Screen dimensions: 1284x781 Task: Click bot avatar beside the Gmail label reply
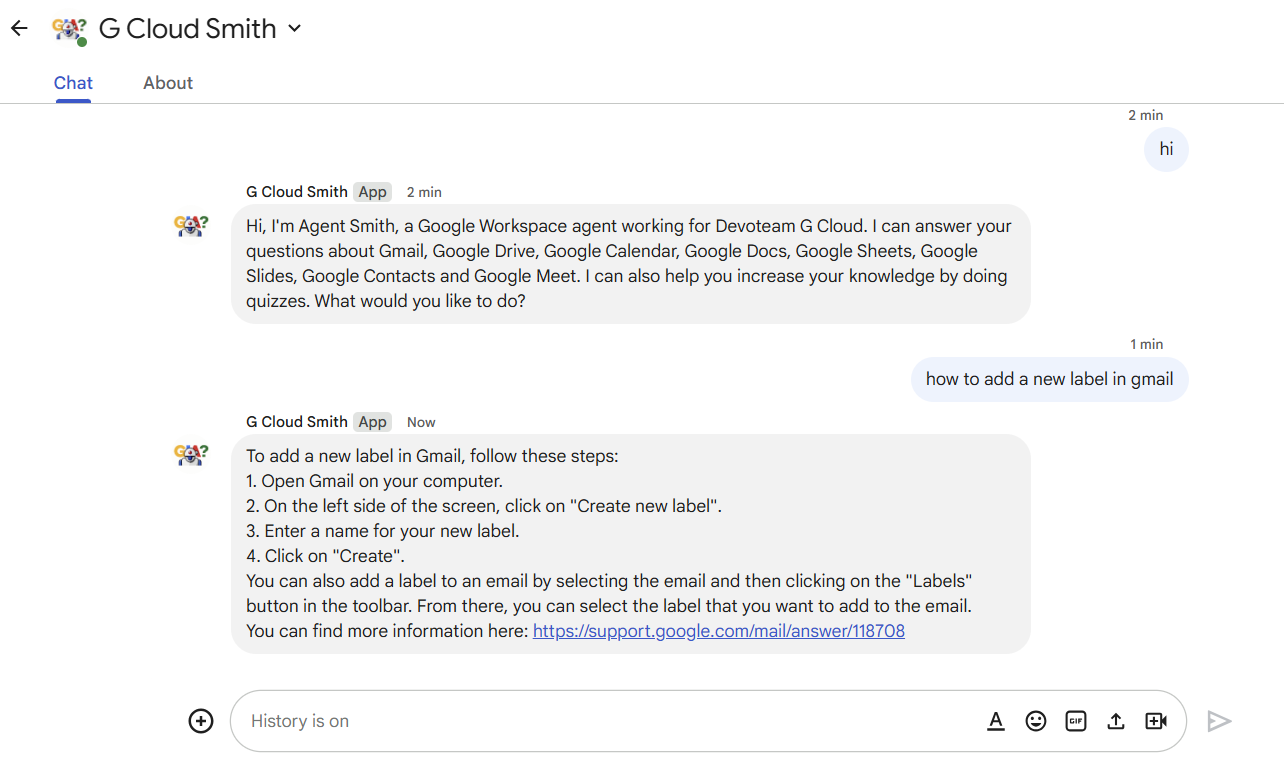point(191,455)
